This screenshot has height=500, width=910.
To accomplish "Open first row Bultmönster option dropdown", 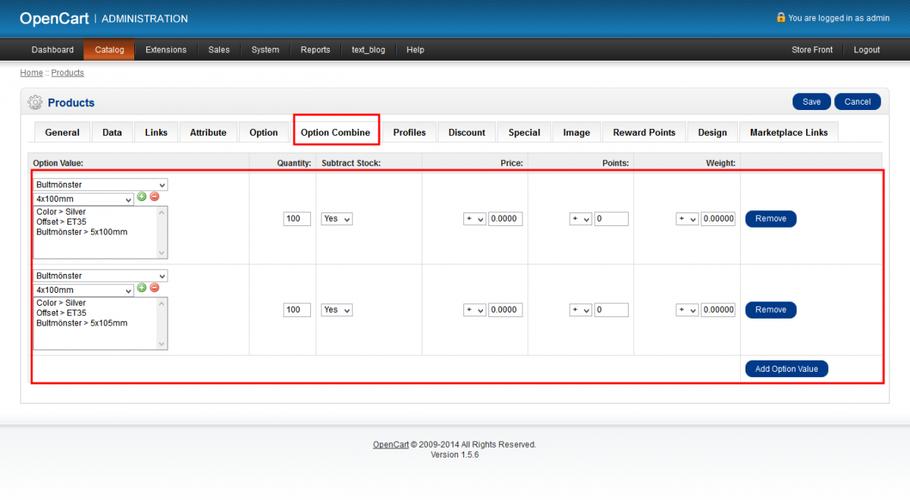I will point(100,185).
